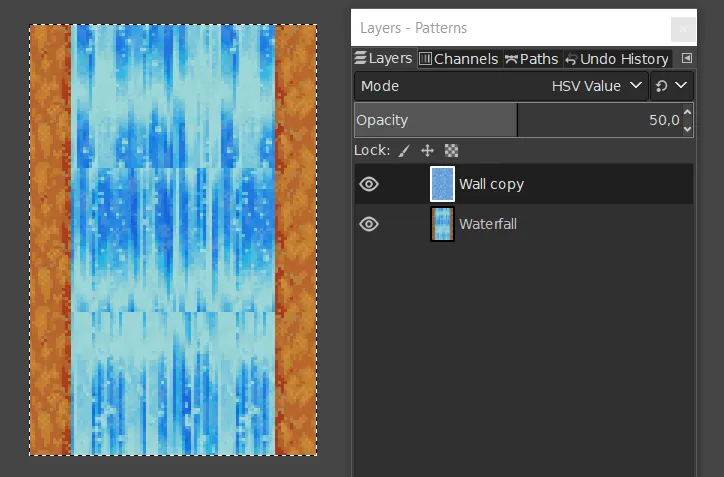Click the Paths tab icon

click(511, 59)
